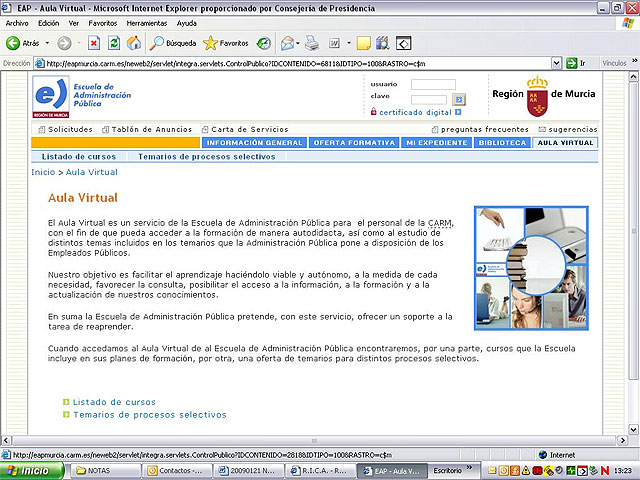Click the certificado digital link
Image resolution: width=640 pixels, height=480 pixels.
pyautogui.click(x=416, y=112)
